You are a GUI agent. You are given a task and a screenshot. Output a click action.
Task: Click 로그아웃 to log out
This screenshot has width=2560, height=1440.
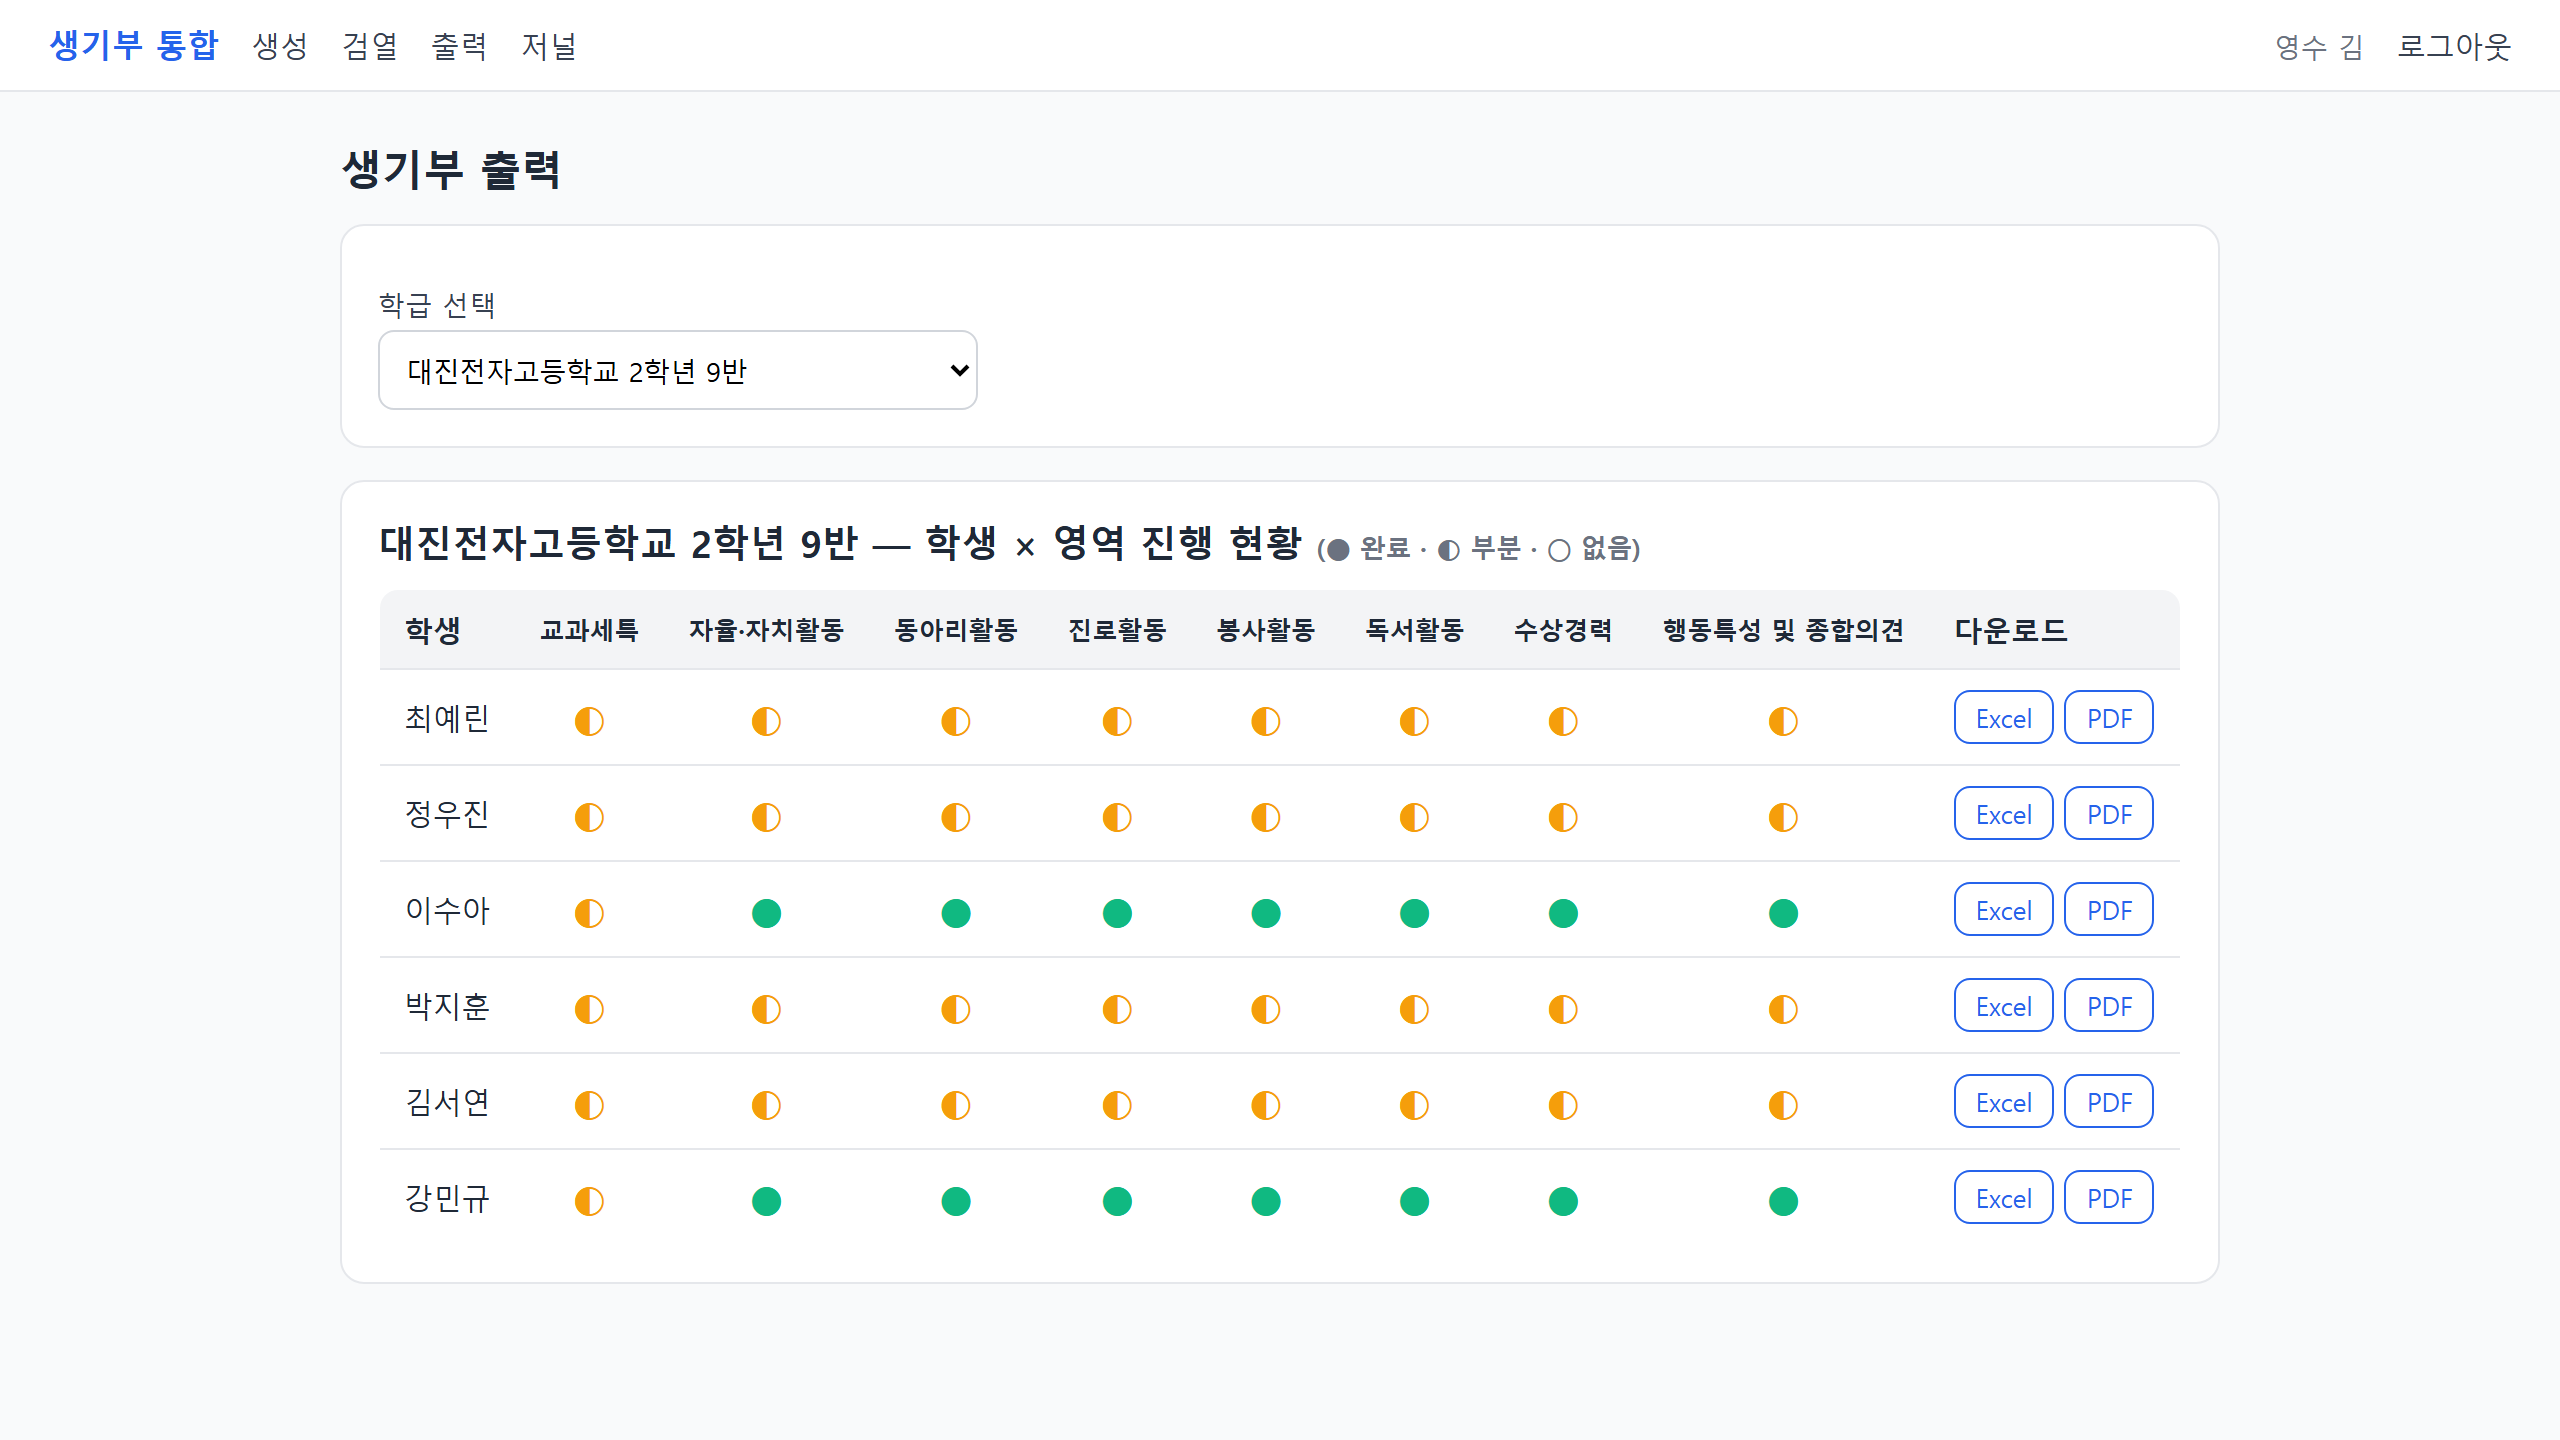tap(2454, 46)
